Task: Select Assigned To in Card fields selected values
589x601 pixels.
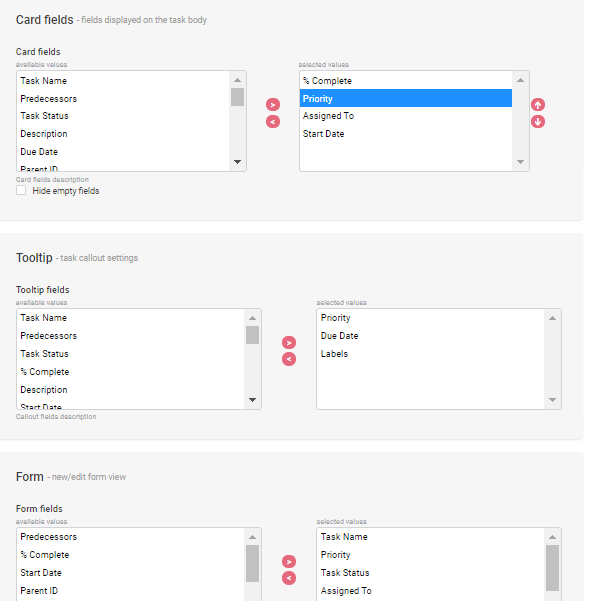Action: 406,116
